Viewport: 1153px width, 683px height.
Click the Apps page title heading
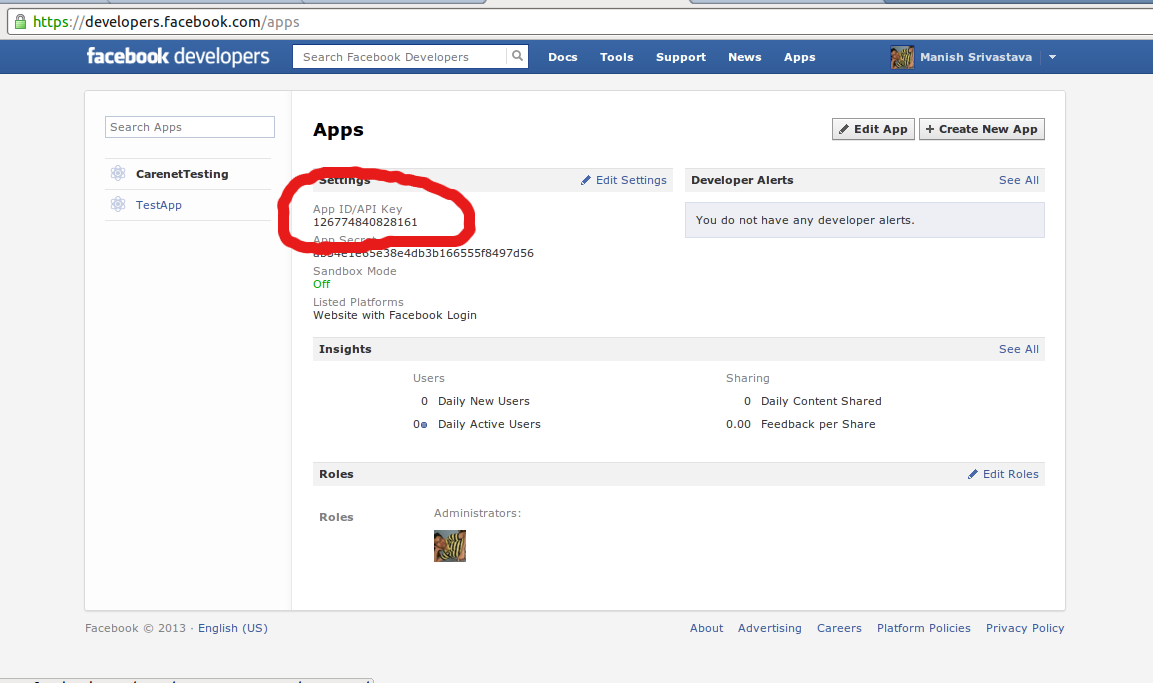338,129
